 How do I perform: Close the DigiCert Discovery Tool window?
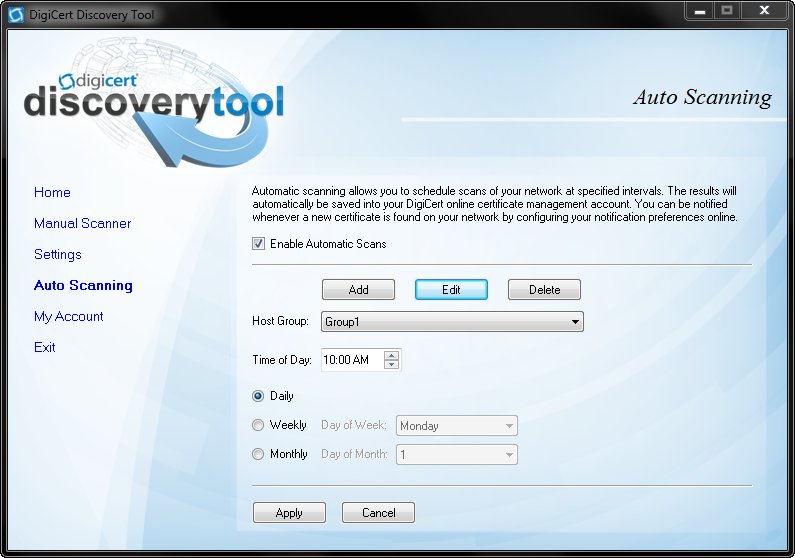coord(765,11)
